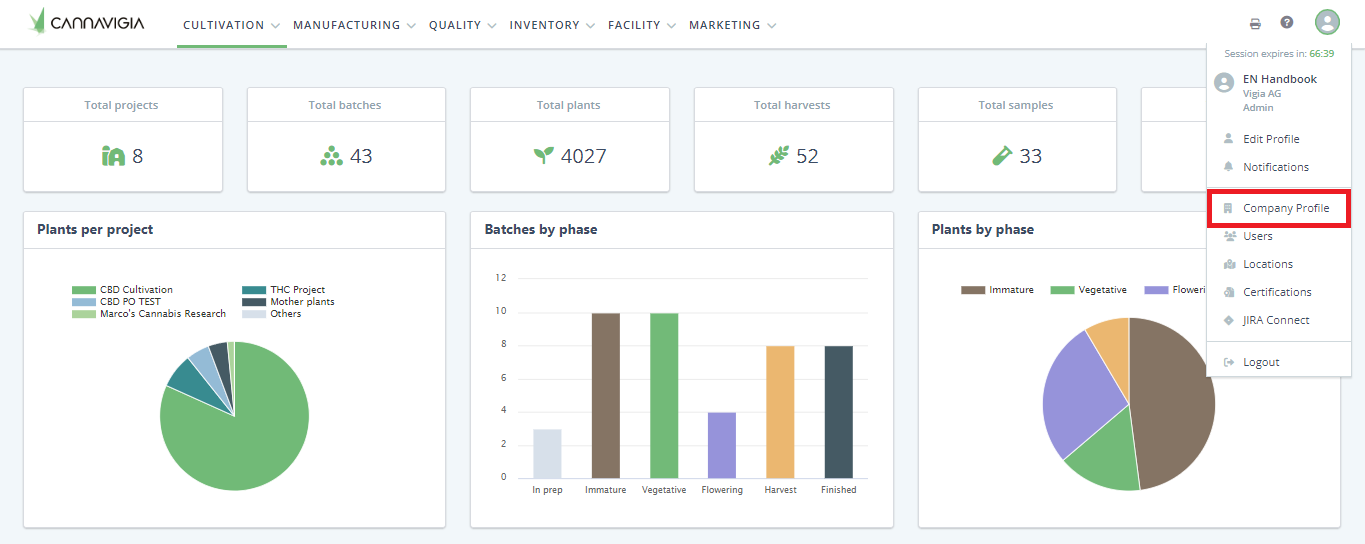The height and width of the screenshot is (544, 1365).
Task: Click the Total projects icon
Action: pyautogui.click(x=113, y=156)
